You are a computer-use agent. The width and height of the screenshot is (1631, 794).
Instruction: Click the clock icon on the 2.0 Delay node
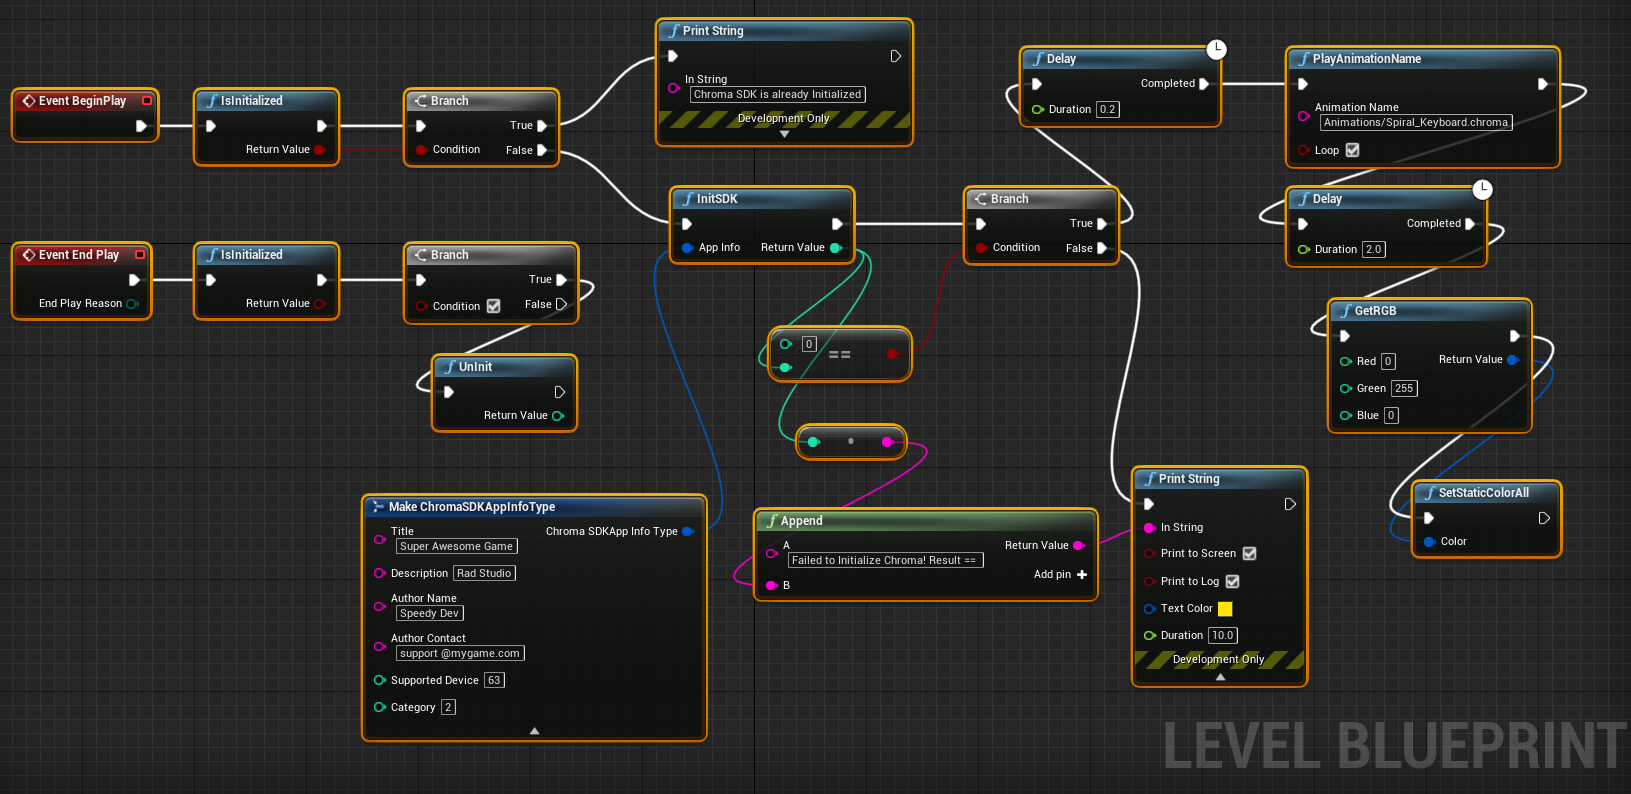point(1482,189)
